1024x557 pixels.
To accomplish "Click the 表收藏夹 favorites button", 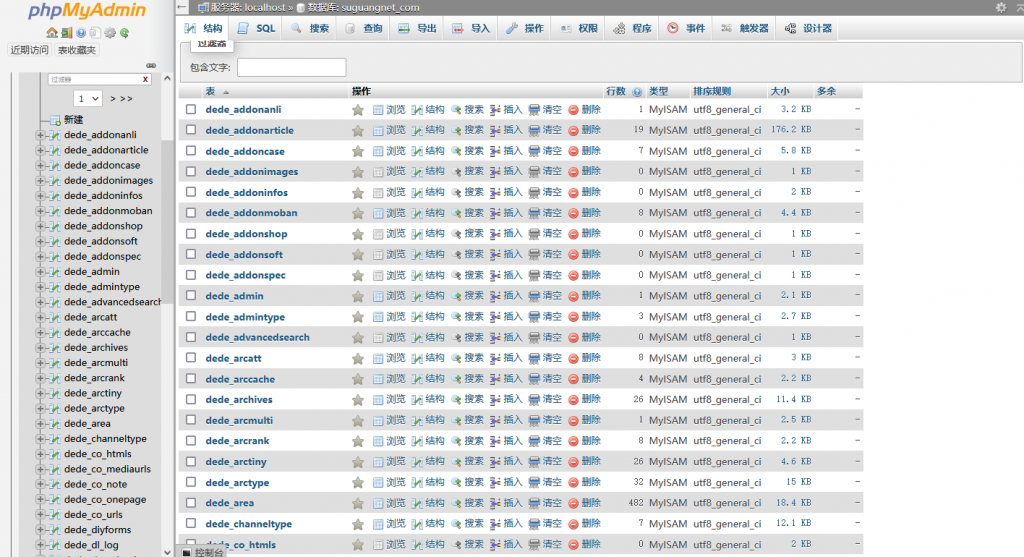I will (x=76, y=50).
